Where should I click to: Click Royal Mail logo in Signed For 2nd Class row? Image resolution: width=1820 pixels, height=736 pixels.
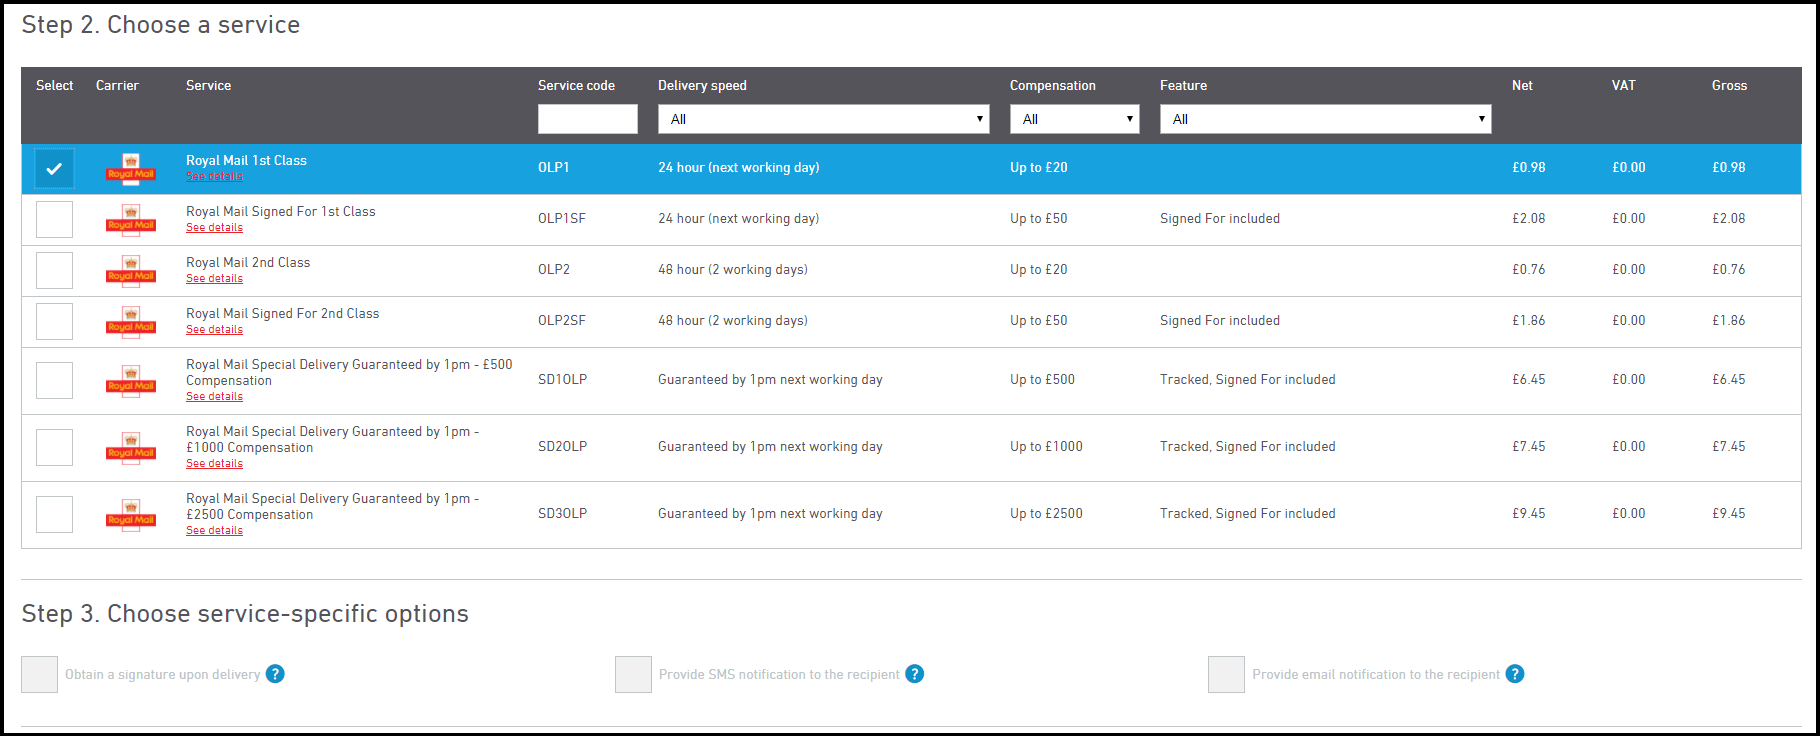point(131,321)
